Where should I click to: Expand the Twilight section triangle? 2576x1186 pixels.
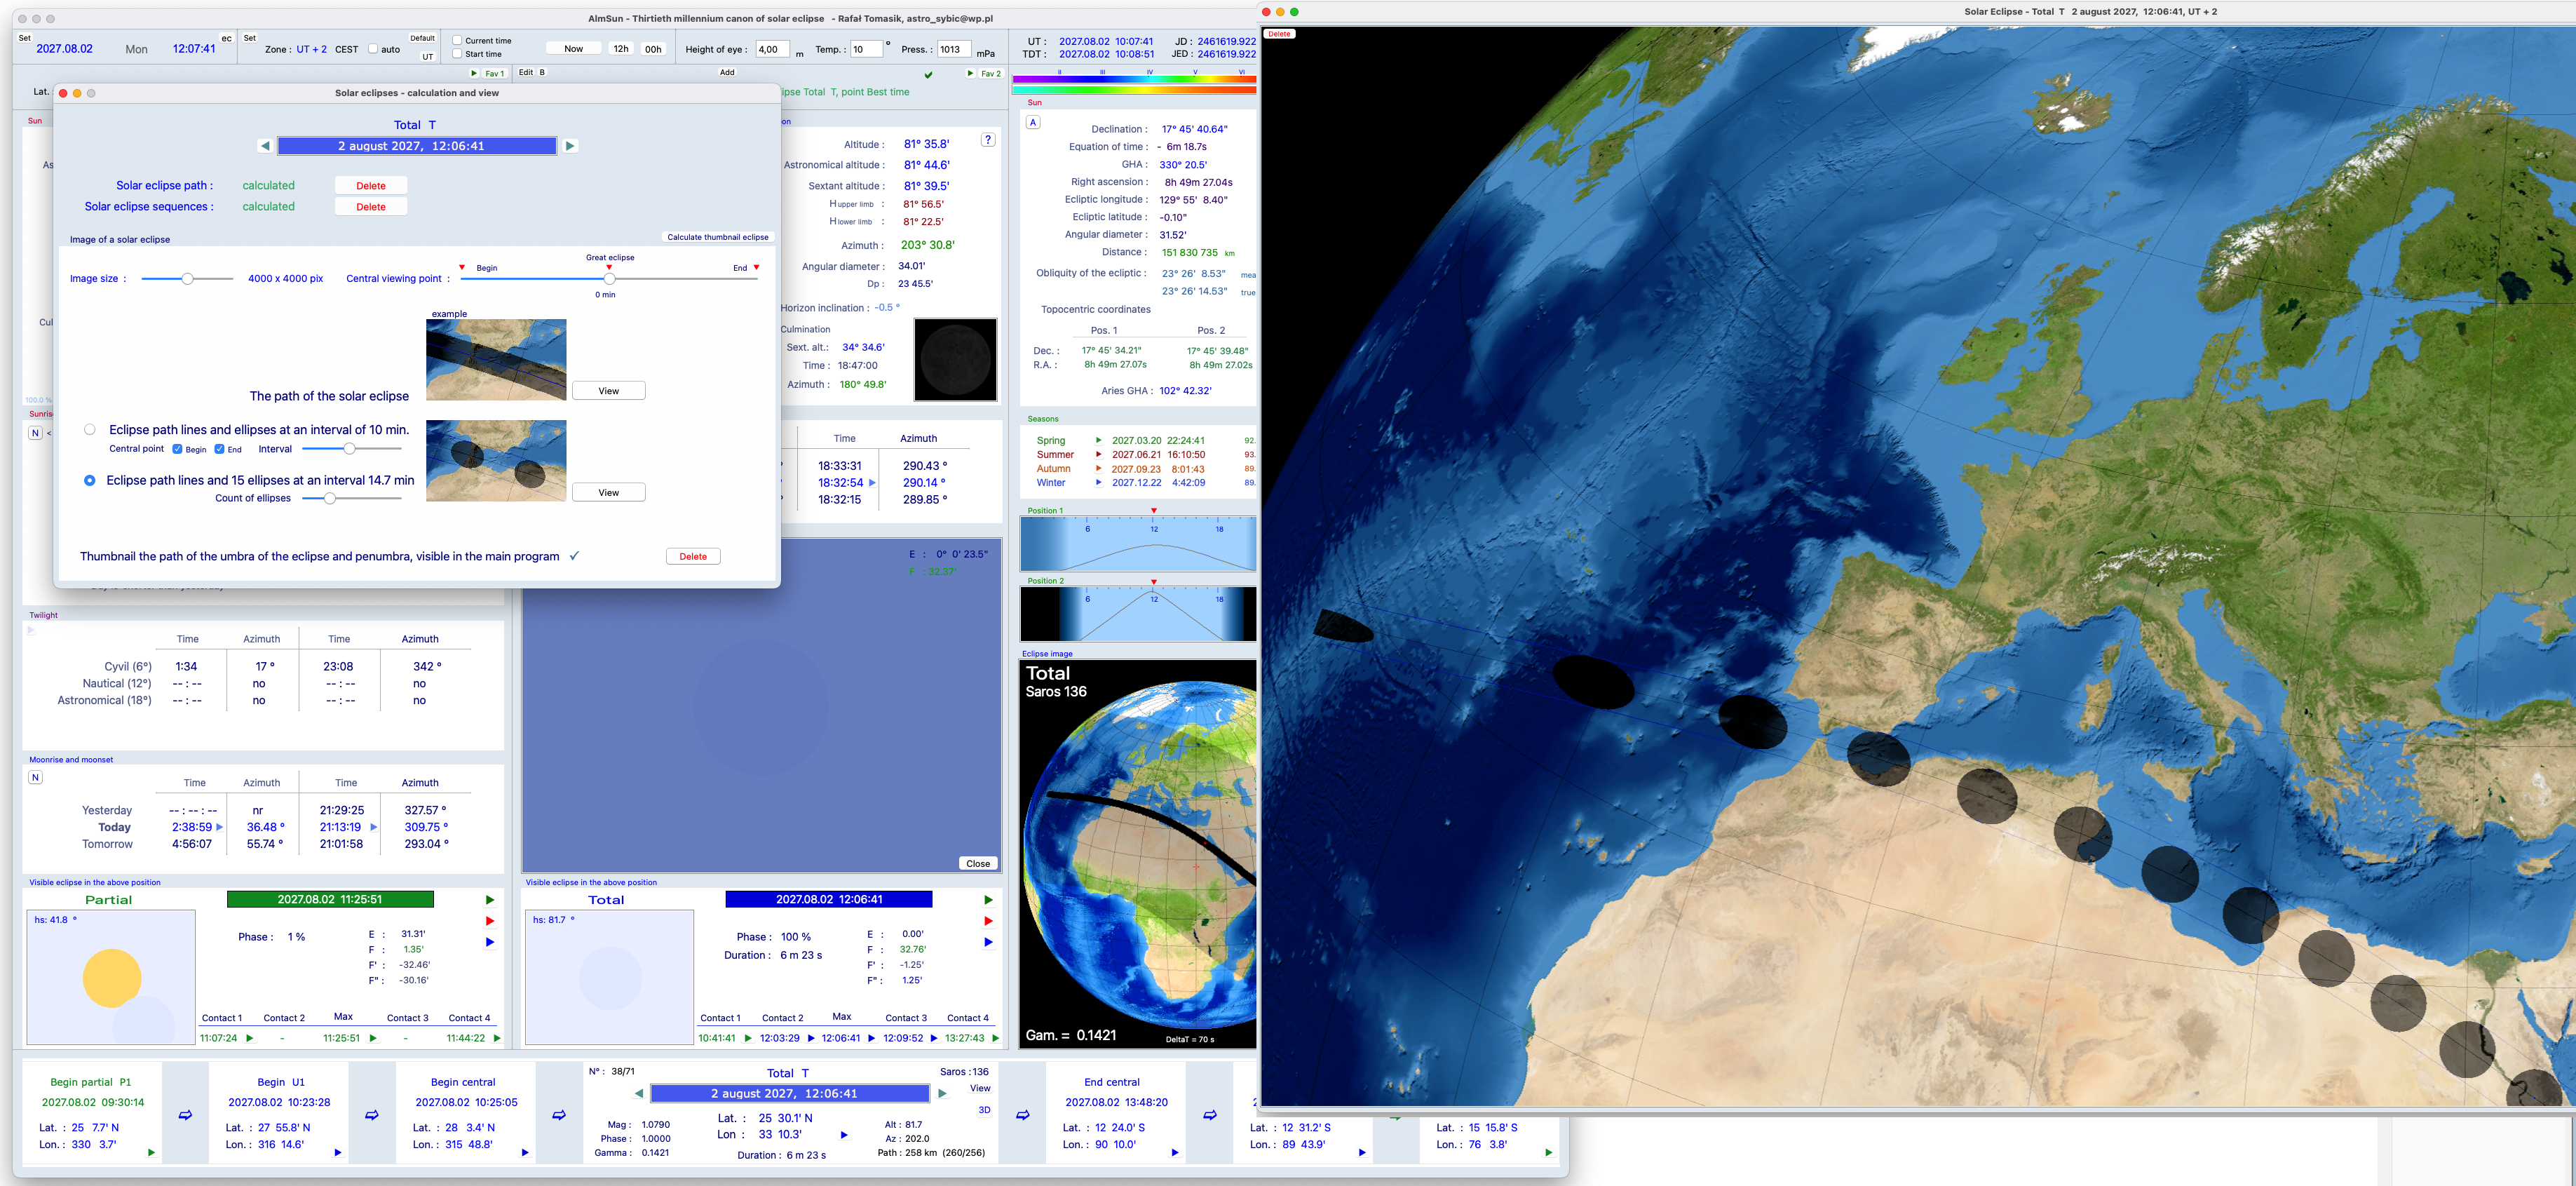tap(31, 630)
